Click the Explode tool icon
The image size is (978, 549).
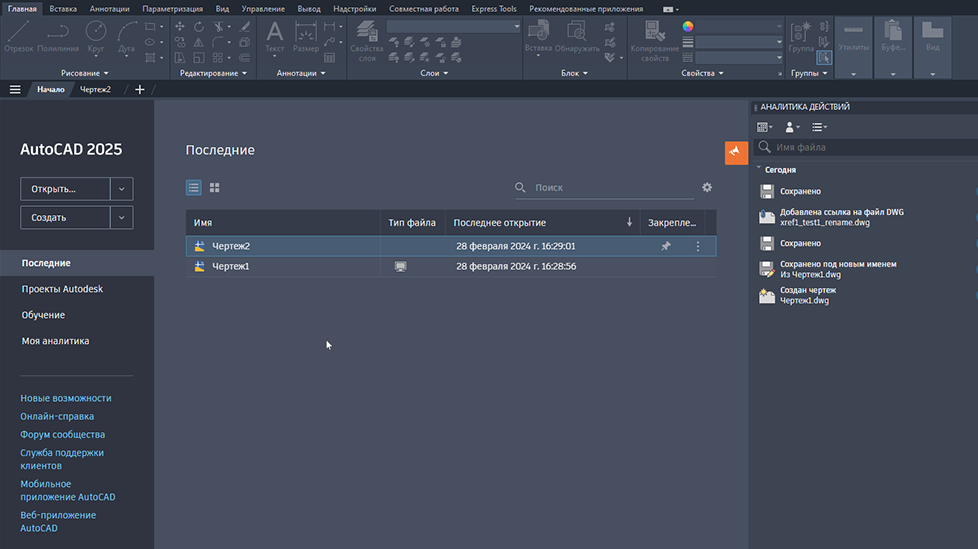(x=244, y=42)
